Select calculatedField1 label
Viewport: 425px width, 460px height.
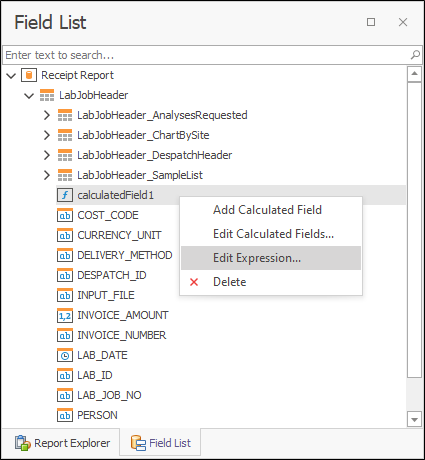(116, 195)
